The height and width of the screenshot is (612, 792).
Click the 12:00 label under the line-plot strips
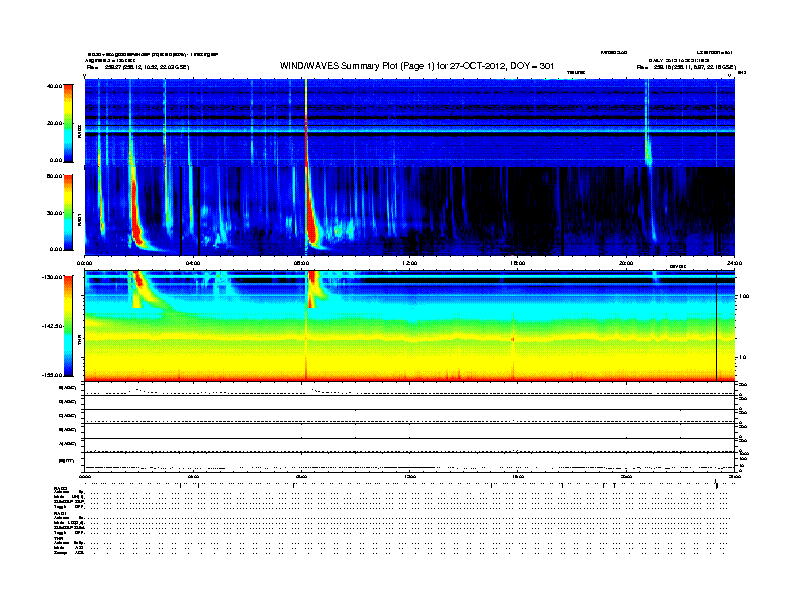coord(409,476)
